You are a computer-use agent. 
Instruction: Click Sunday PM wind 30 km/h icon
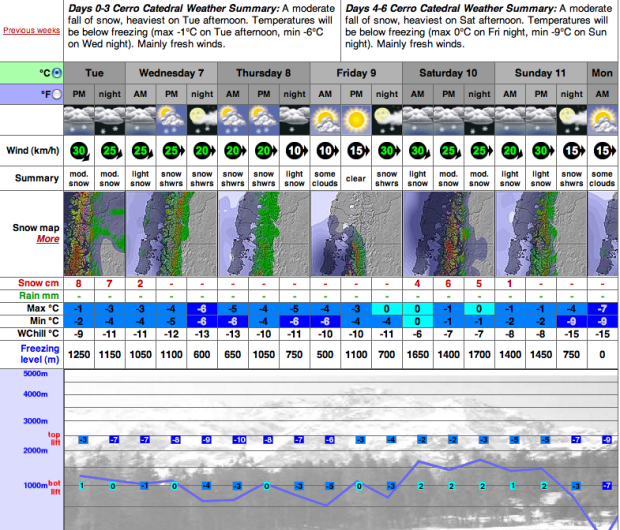pos(543,151)
